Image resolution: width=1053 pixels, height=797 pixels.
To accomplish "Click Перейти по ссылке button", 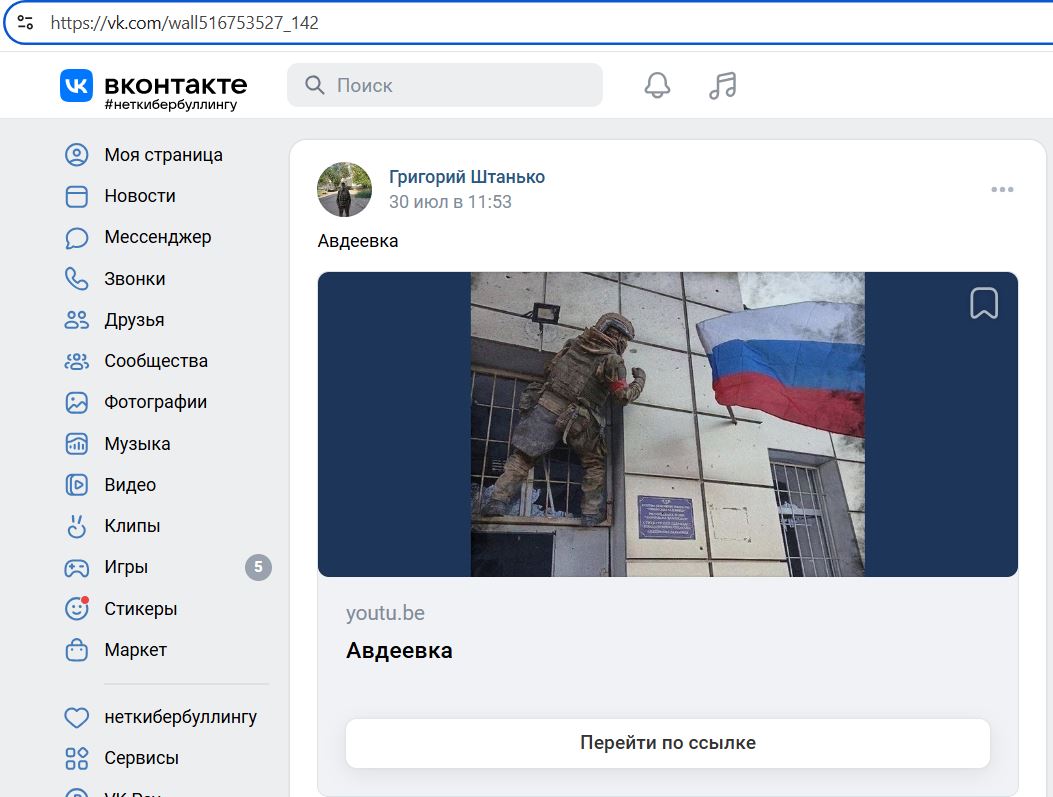I will pos(668,743).
